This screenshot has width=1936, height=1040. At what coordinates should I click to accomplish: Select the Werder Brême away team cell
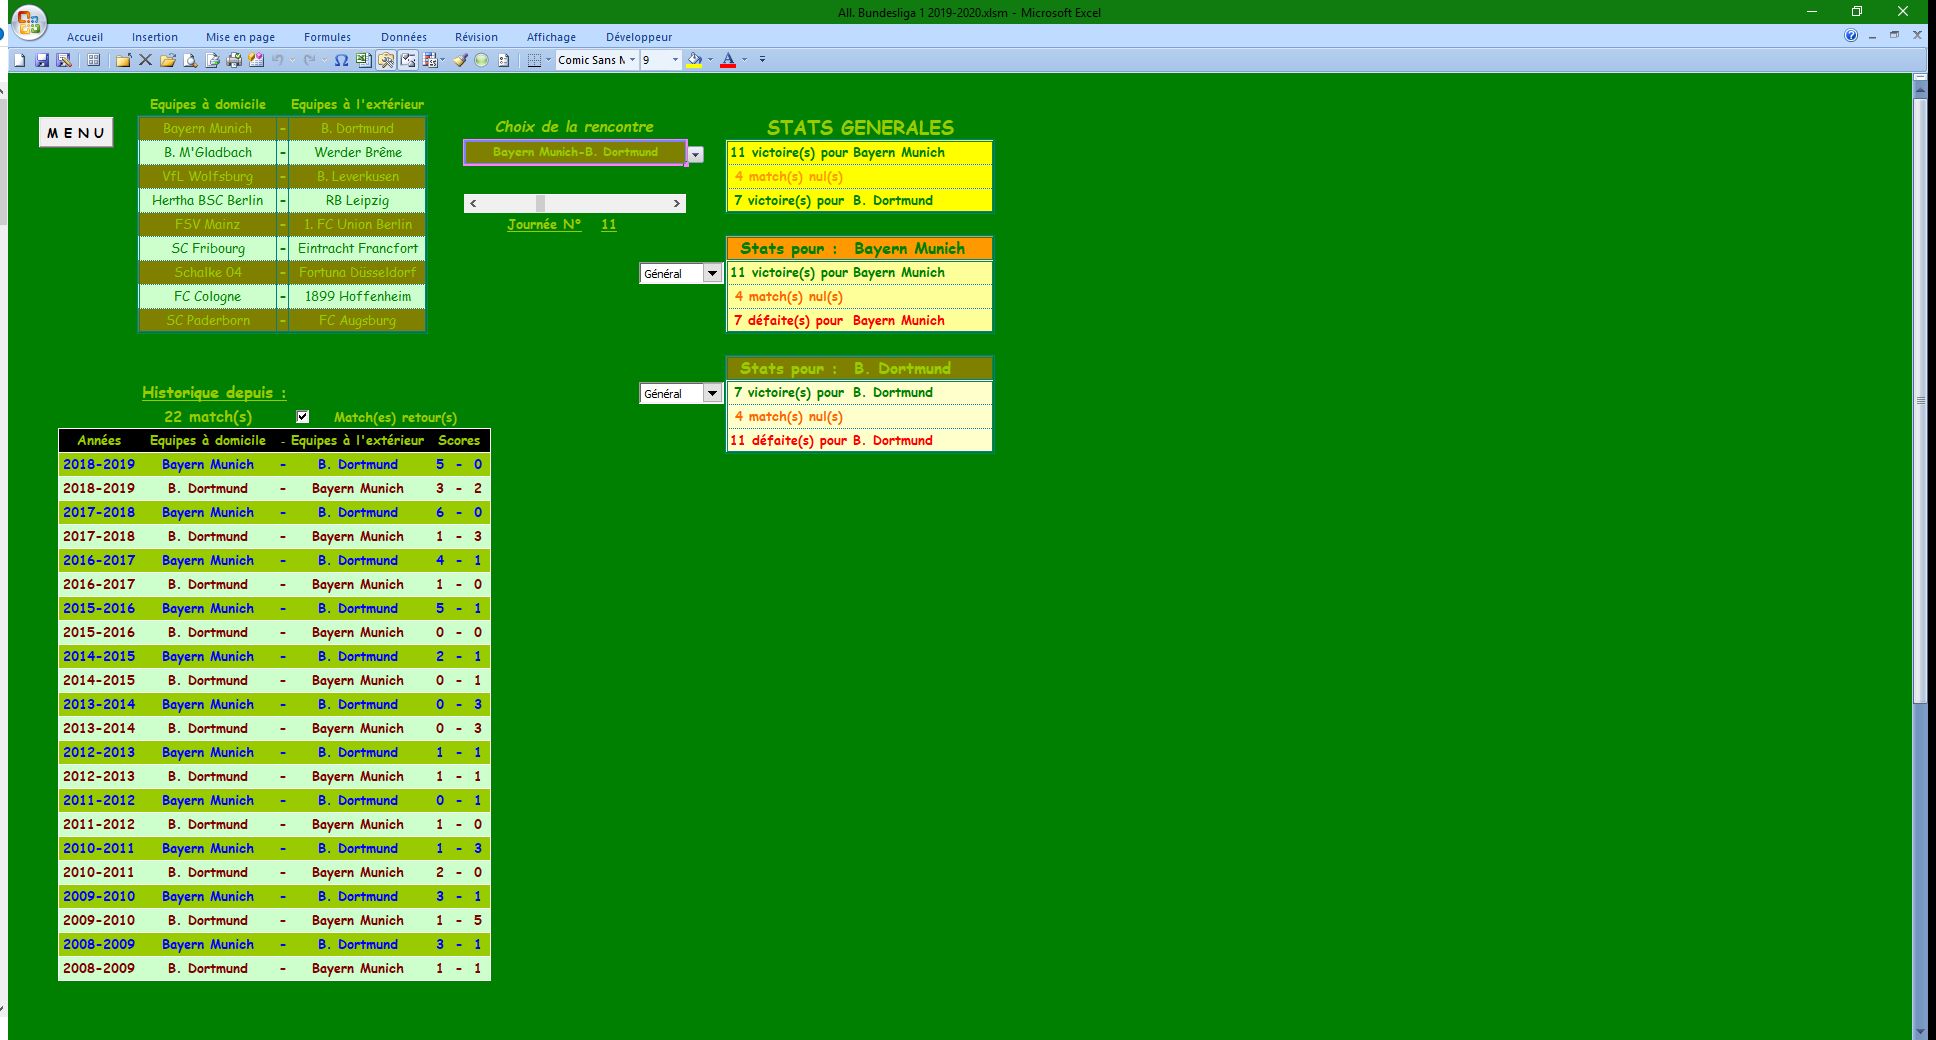(x=358, y=152)
